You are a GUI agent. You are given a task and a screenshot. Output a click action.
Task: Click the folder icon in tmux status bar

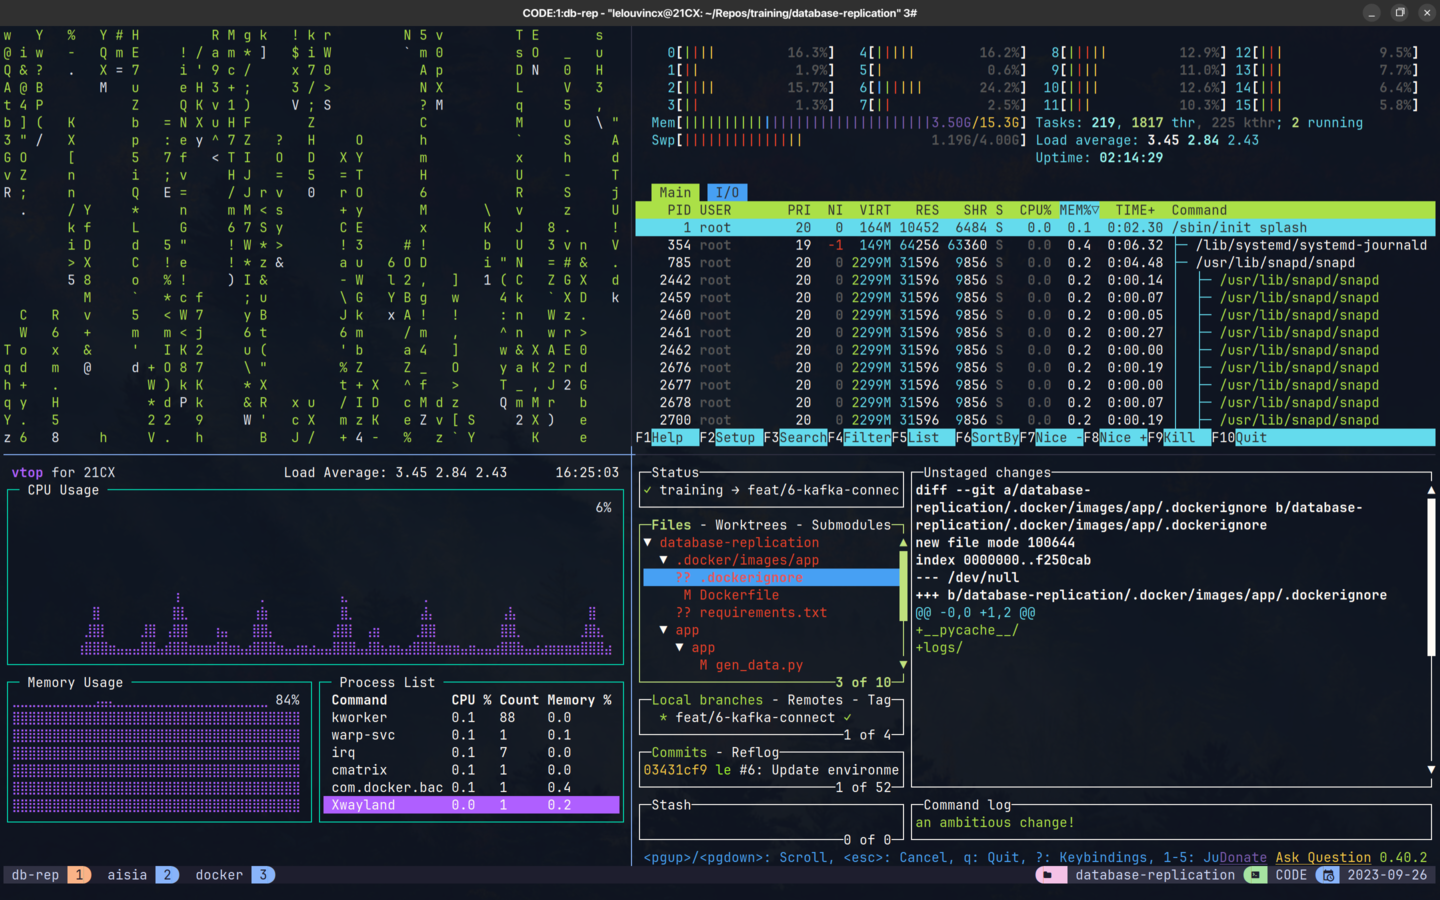(1048, 875)
